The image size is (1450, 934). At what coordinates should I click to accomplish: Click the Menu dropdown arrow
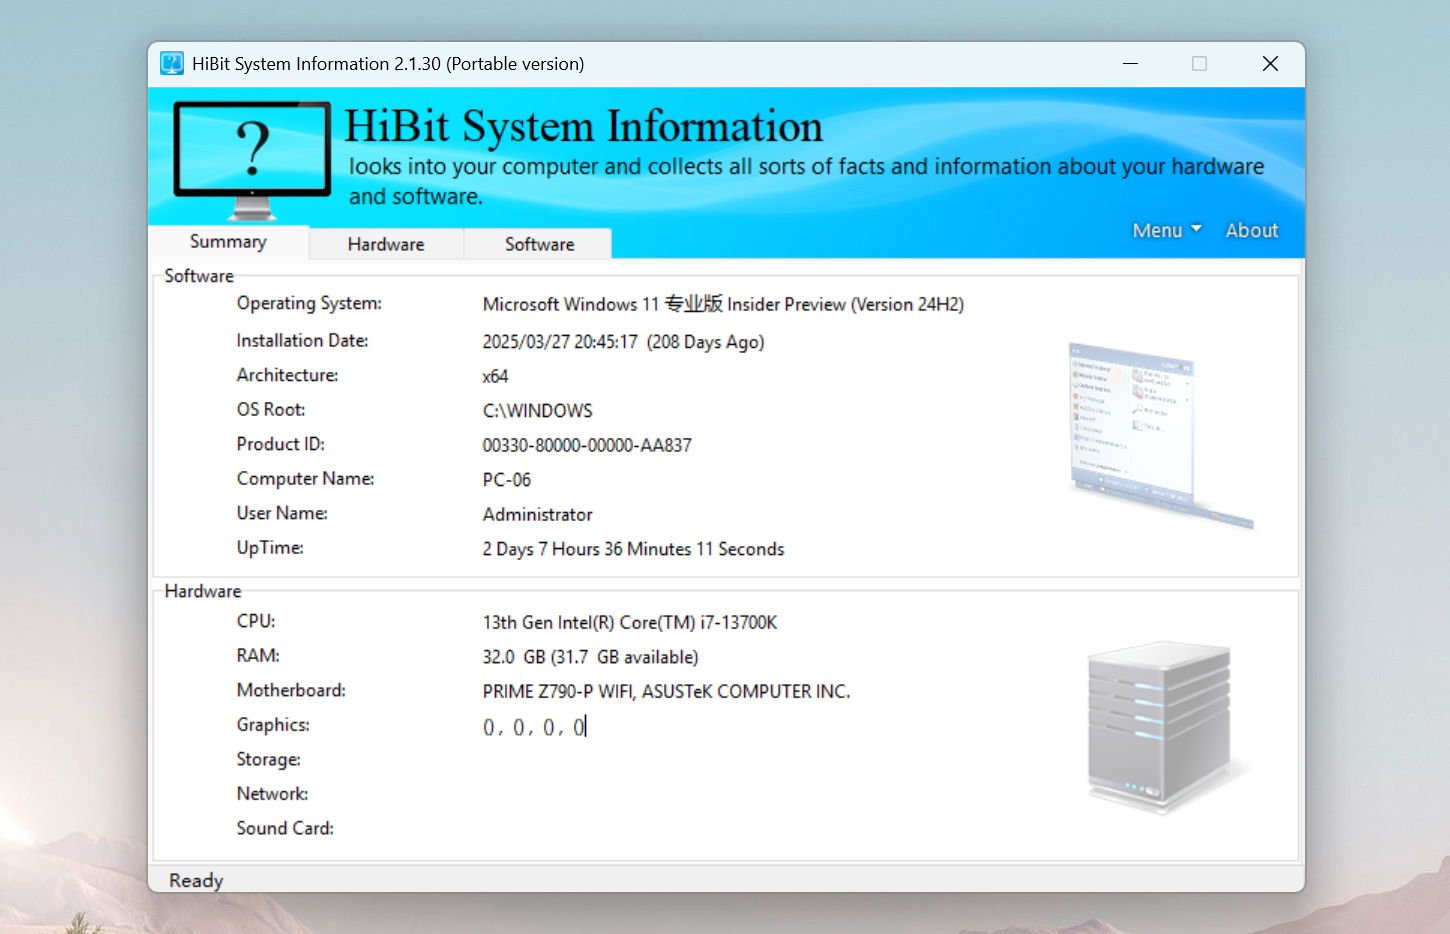(x=1196, y=229)
